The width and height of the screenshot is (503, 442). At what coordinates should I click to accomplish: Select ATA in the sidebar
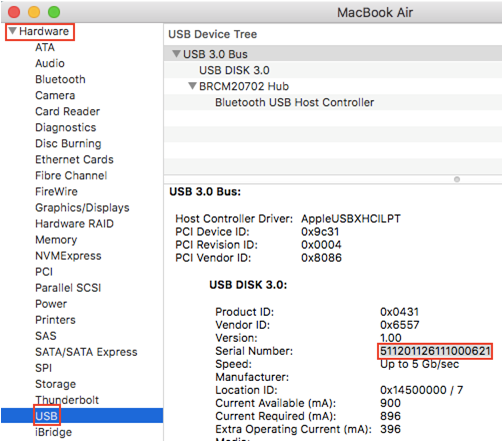[x=45, y=47]
